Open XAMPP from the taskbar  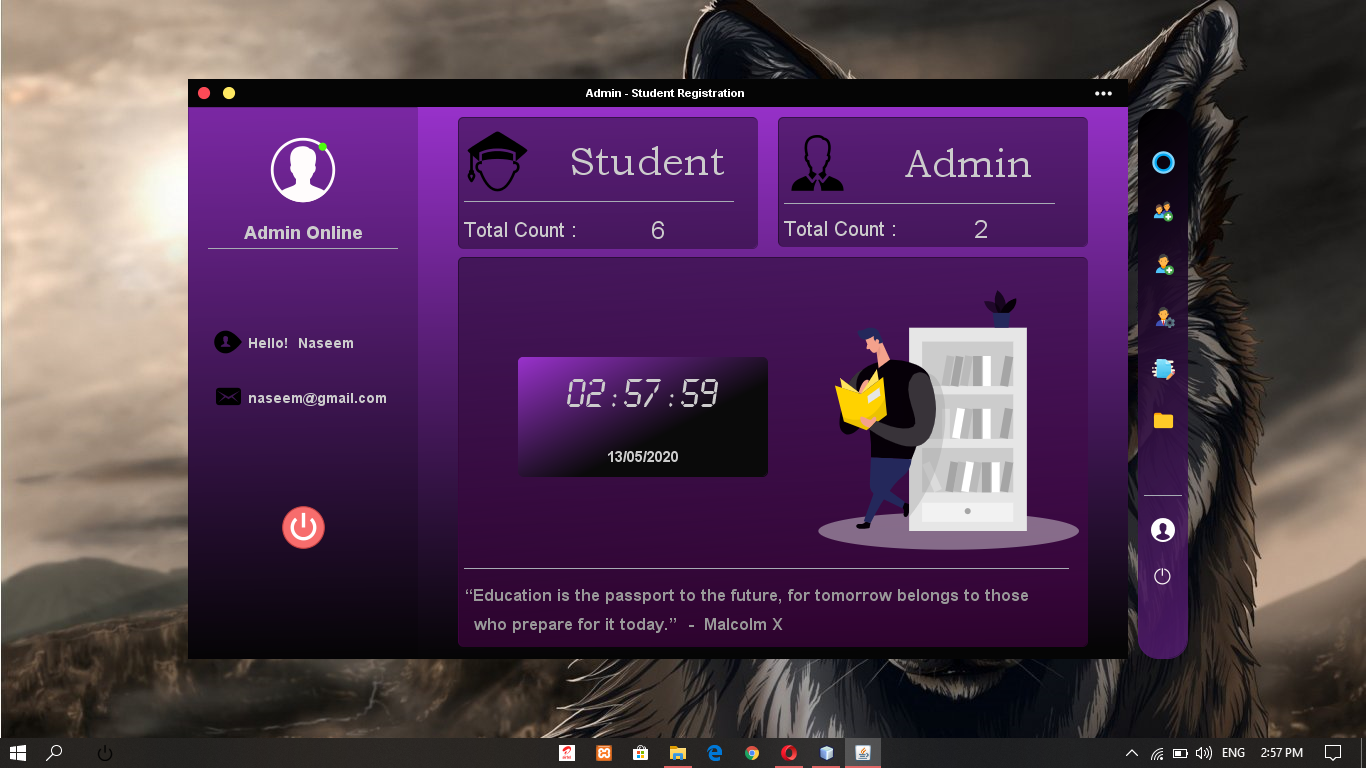click(604, 752)
